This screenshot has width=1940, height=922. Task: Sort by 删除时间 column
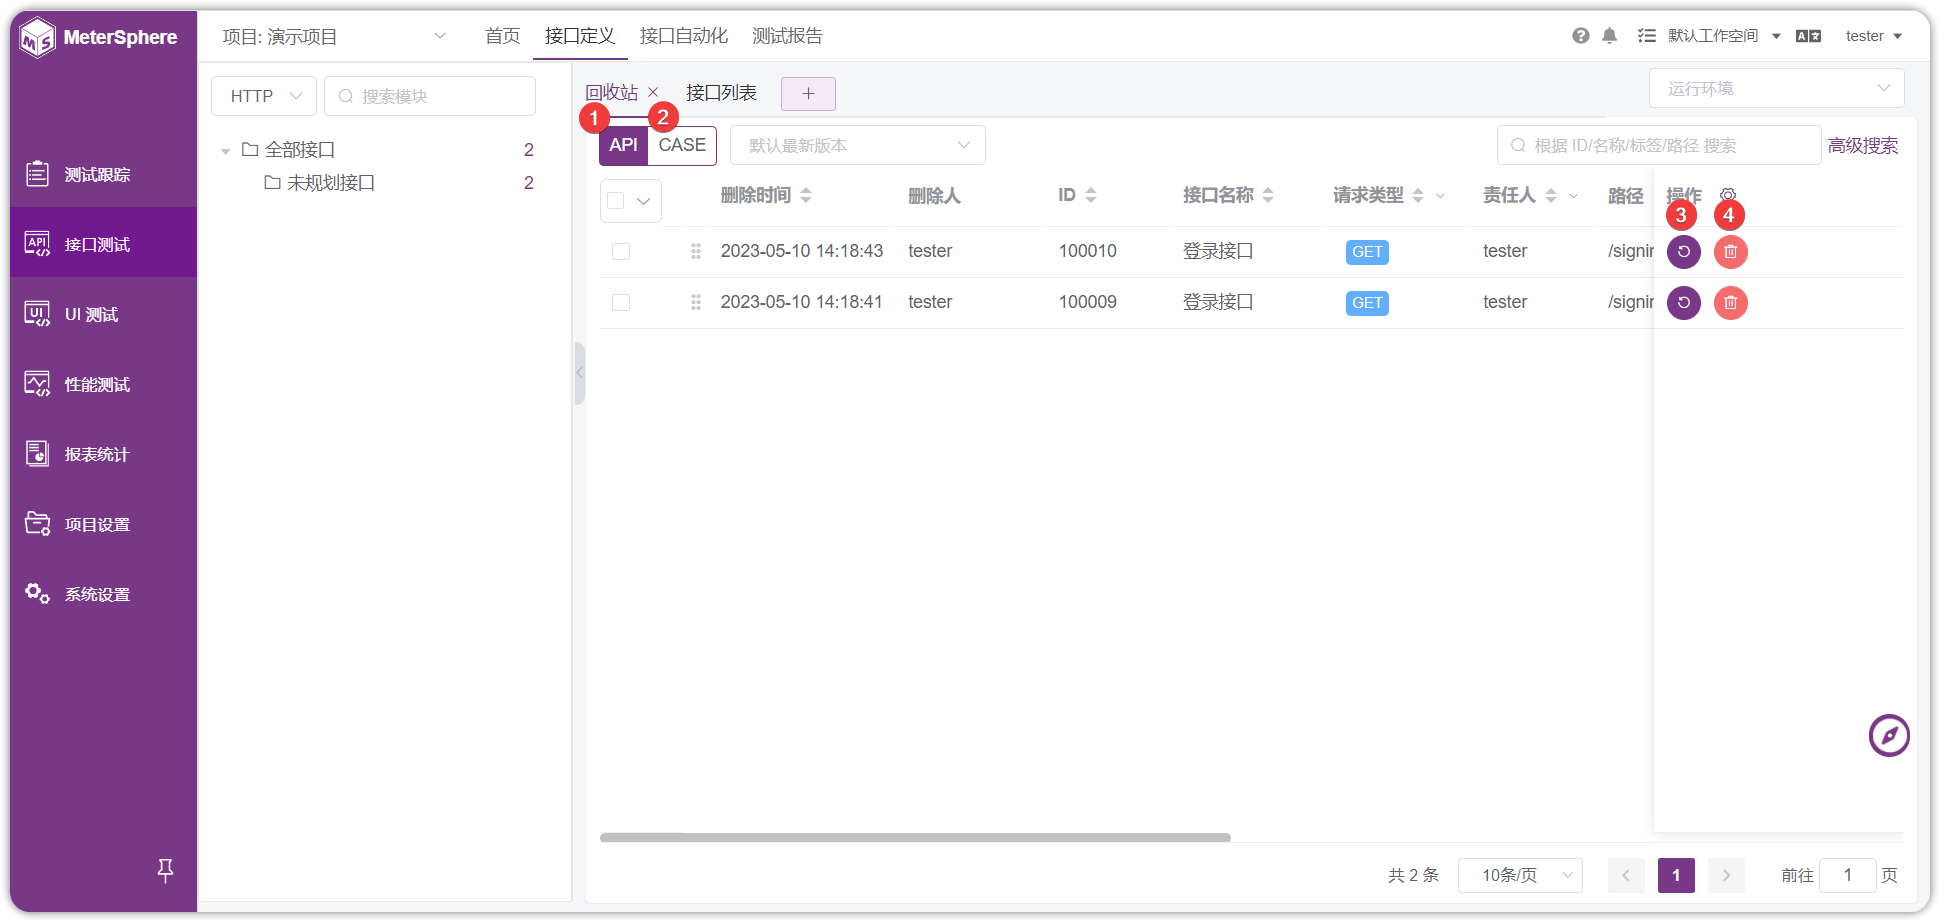(806, 195)
